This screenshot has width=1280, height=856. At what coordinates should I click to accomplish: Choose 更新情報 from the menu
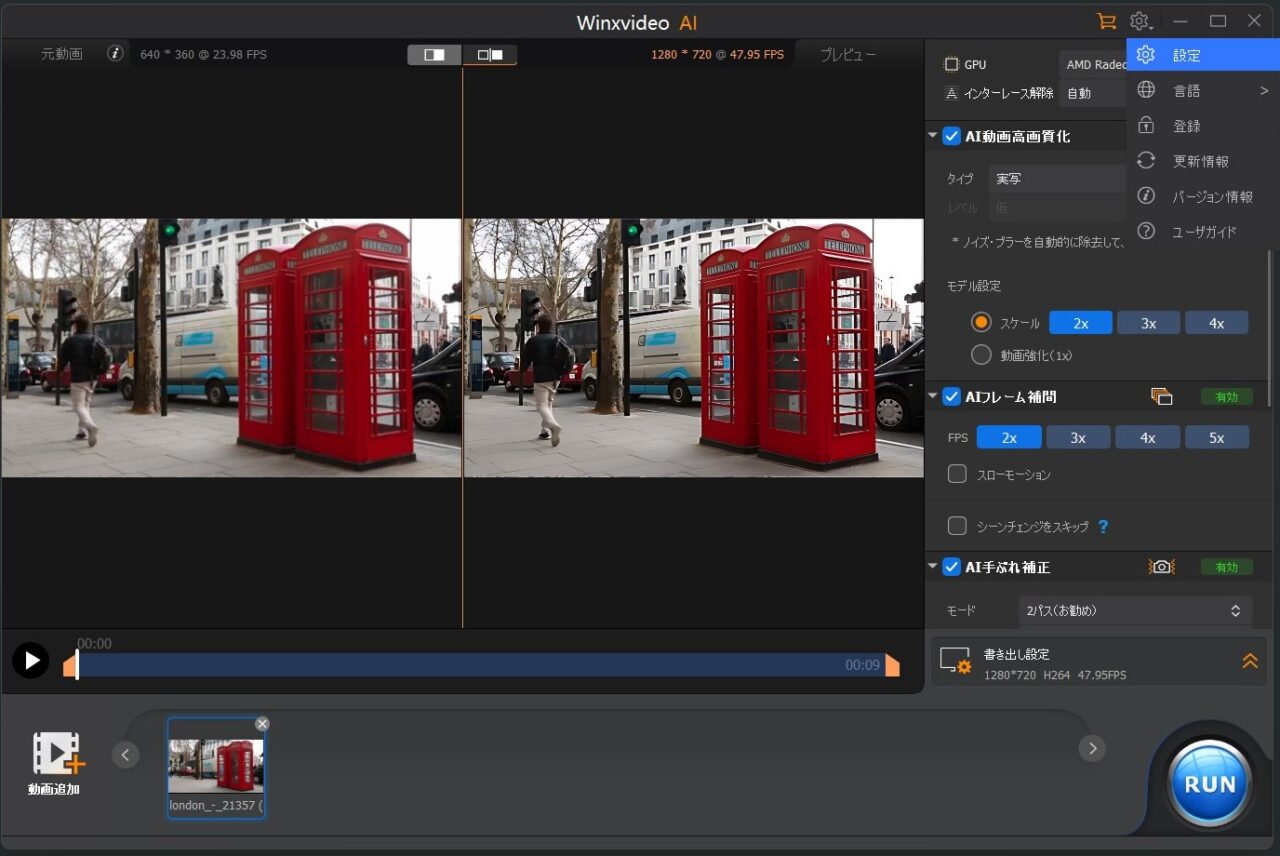(1203, 160)
